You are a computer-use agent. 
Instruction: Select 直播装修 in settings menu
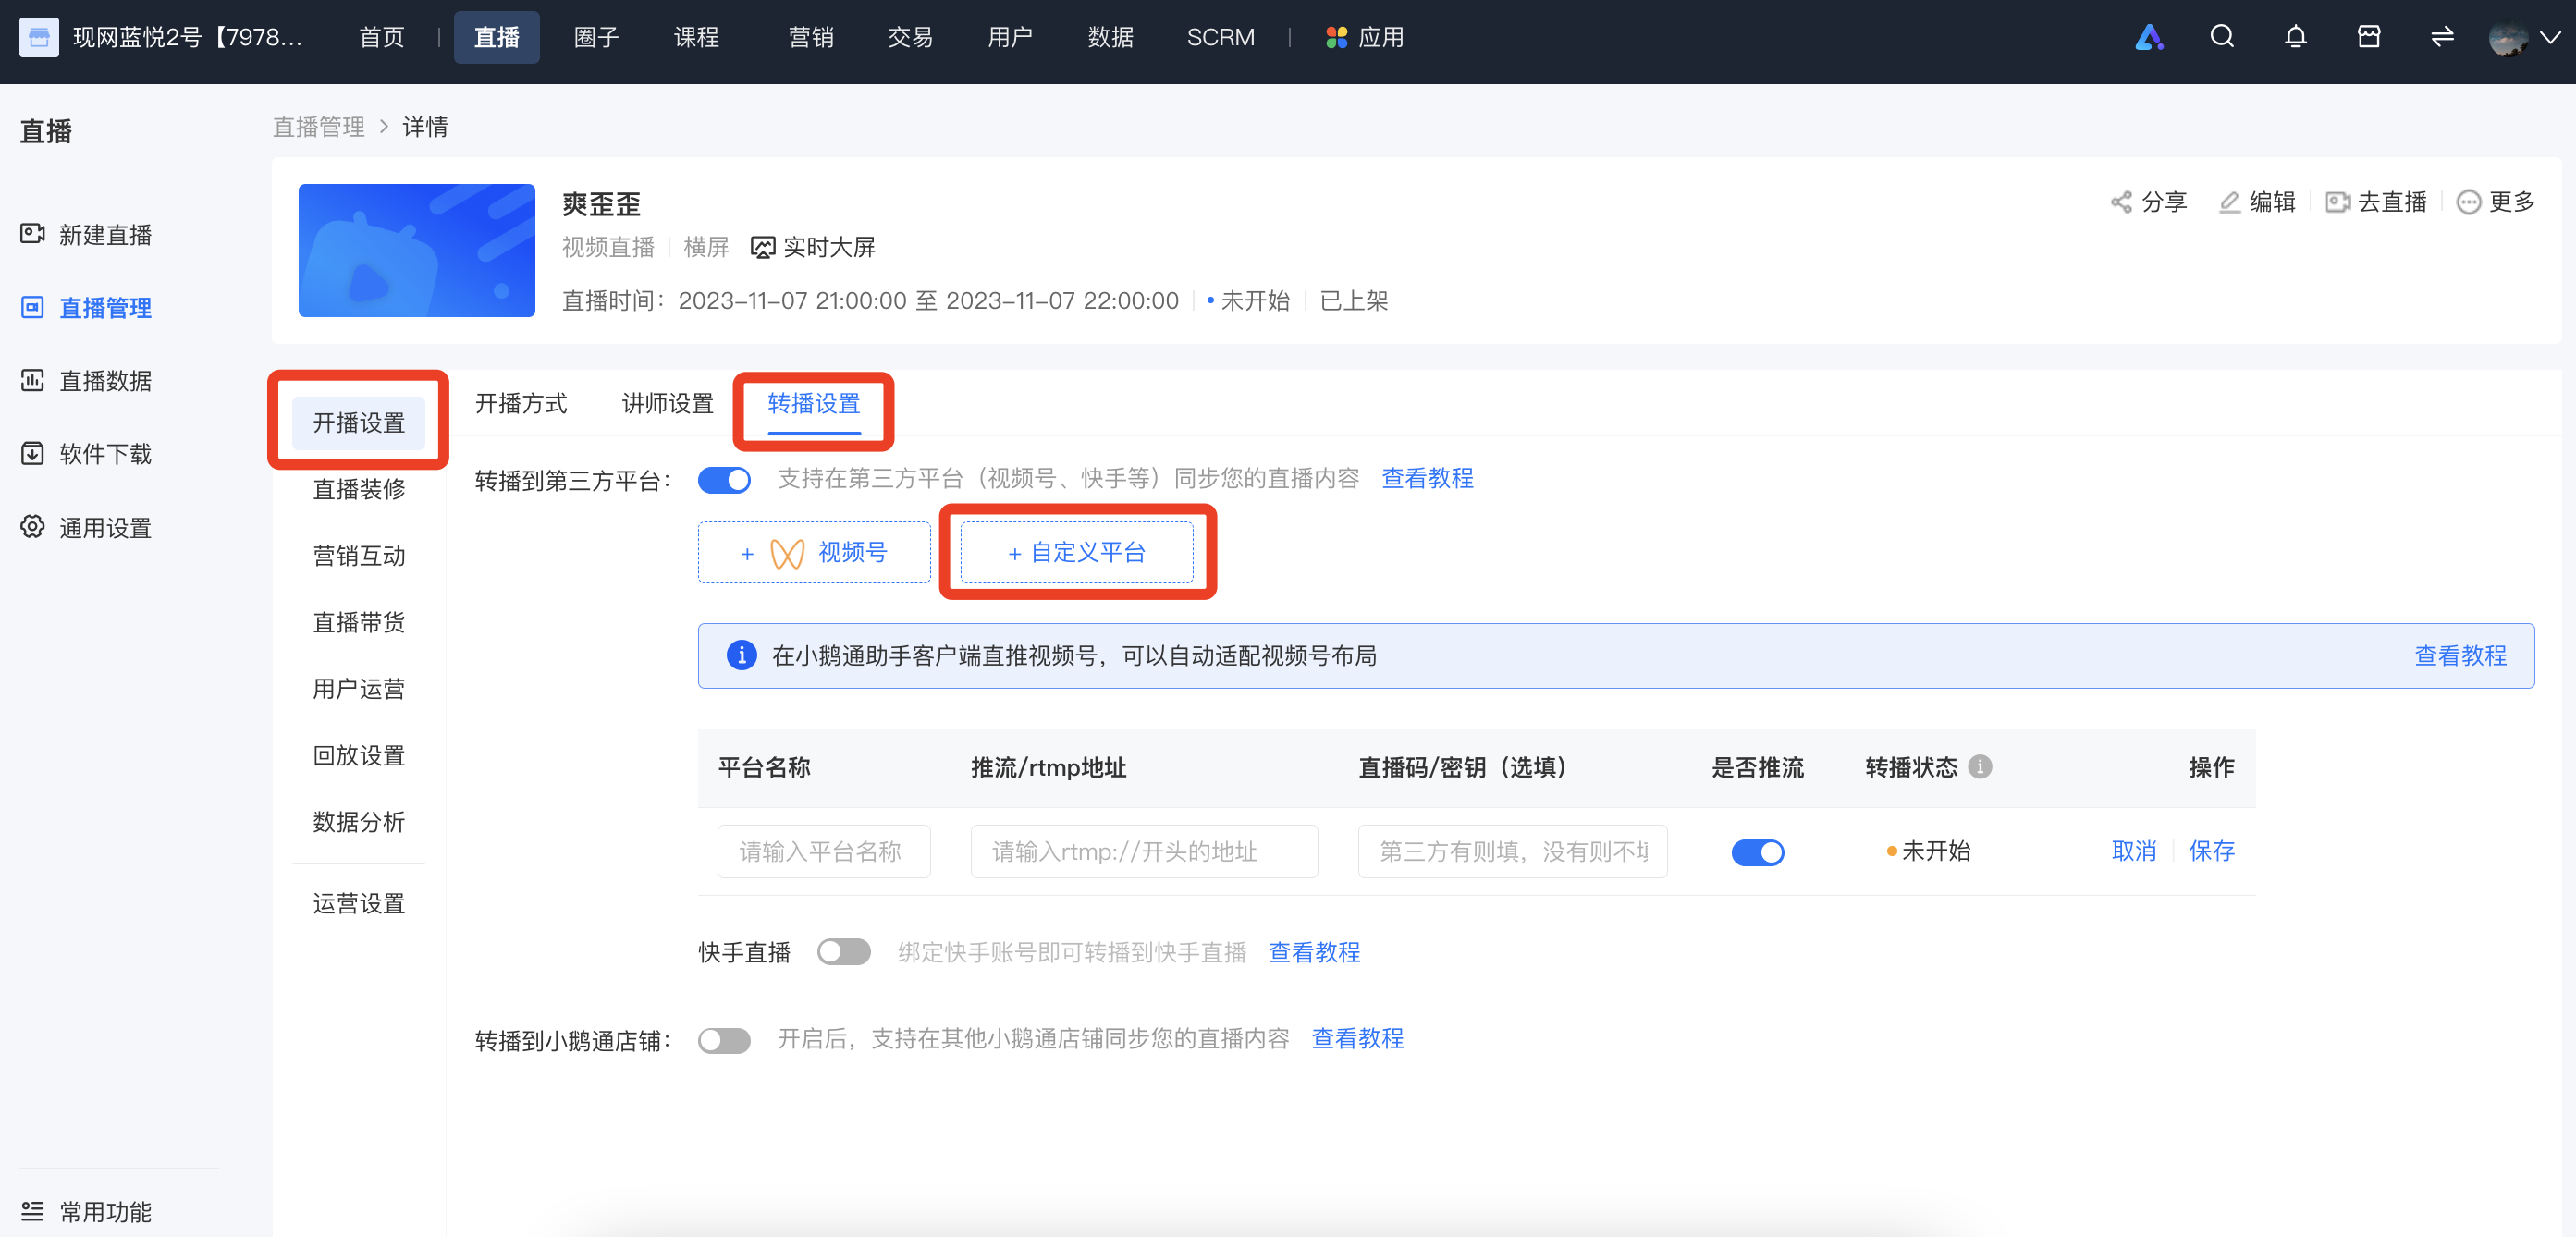click(359, 489)
